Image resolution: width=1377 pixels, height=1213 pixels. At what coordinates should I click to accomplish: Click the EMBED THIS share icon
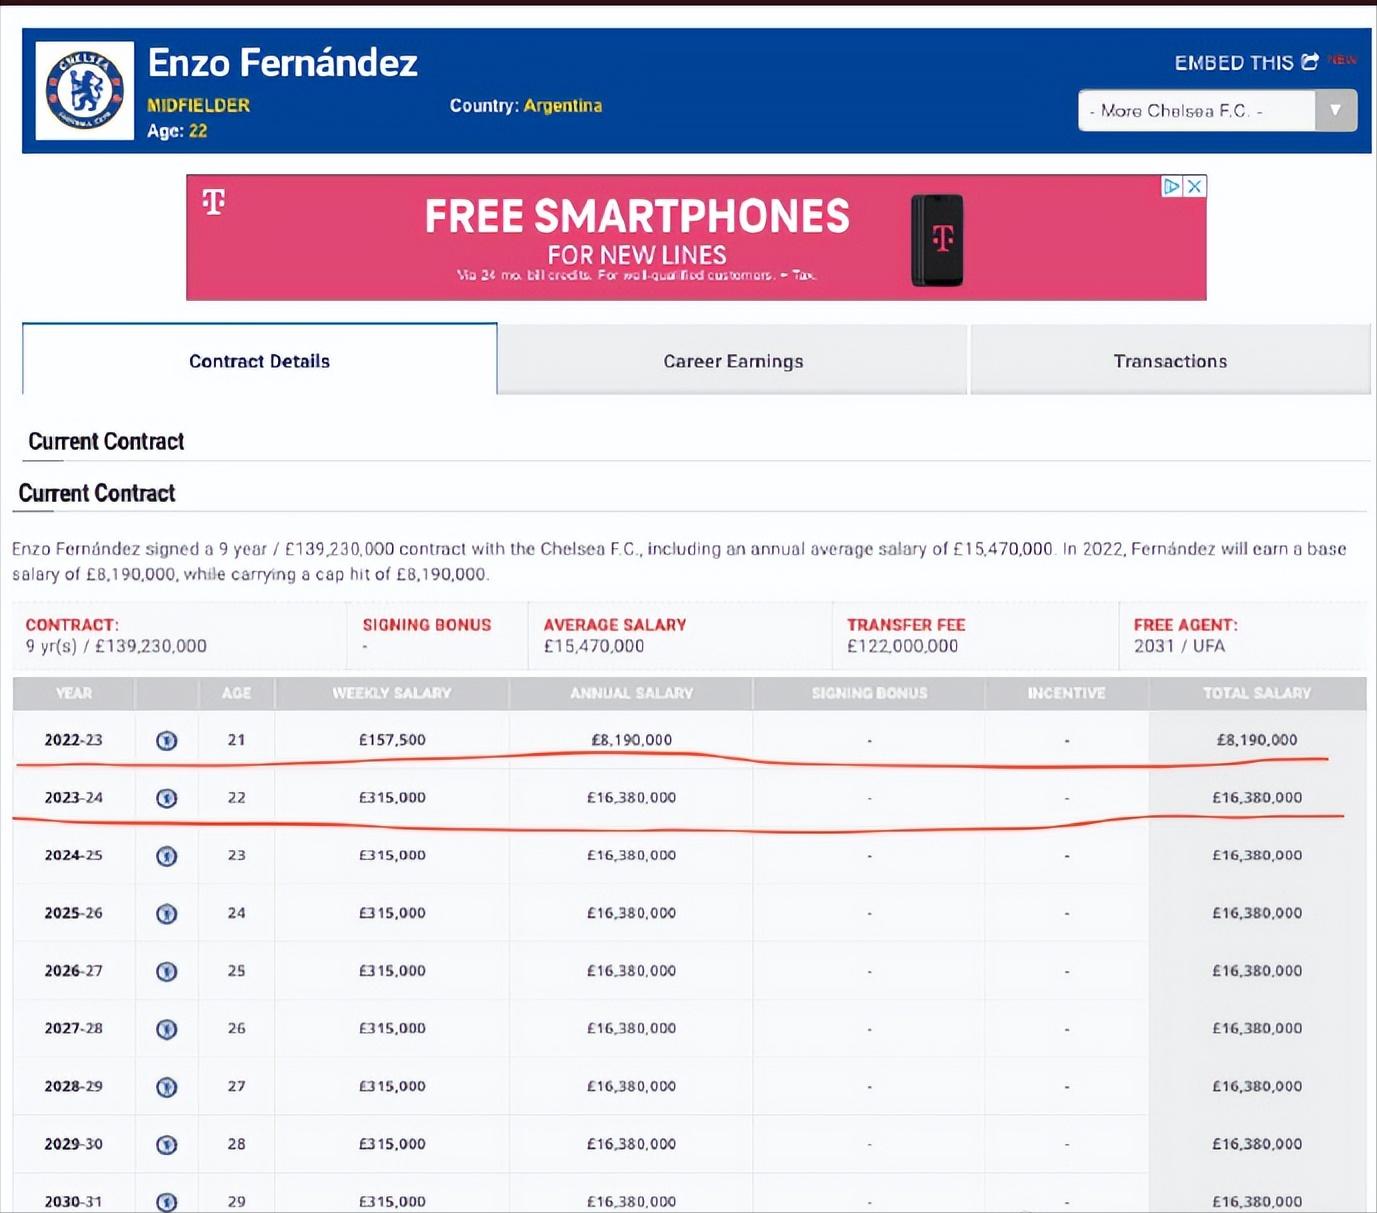(x=1309, y=62)
